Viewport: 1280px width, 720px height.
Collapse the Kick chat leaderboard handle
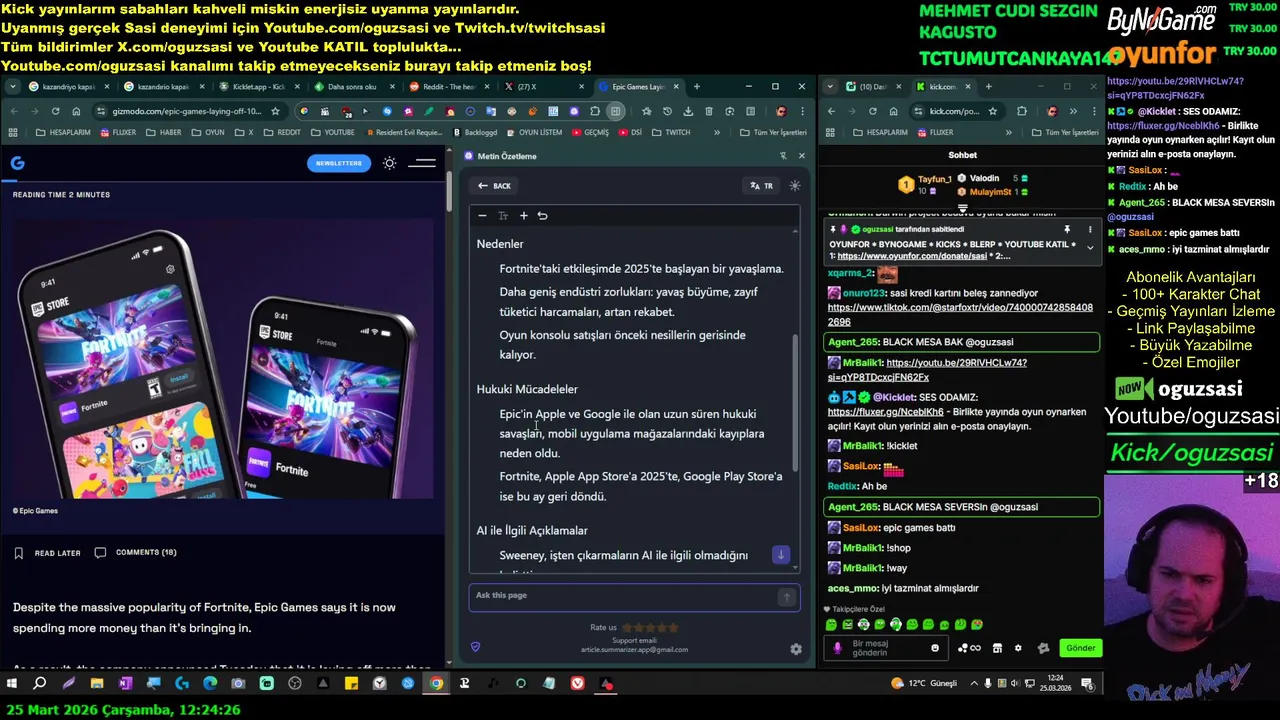coord(962,209)
